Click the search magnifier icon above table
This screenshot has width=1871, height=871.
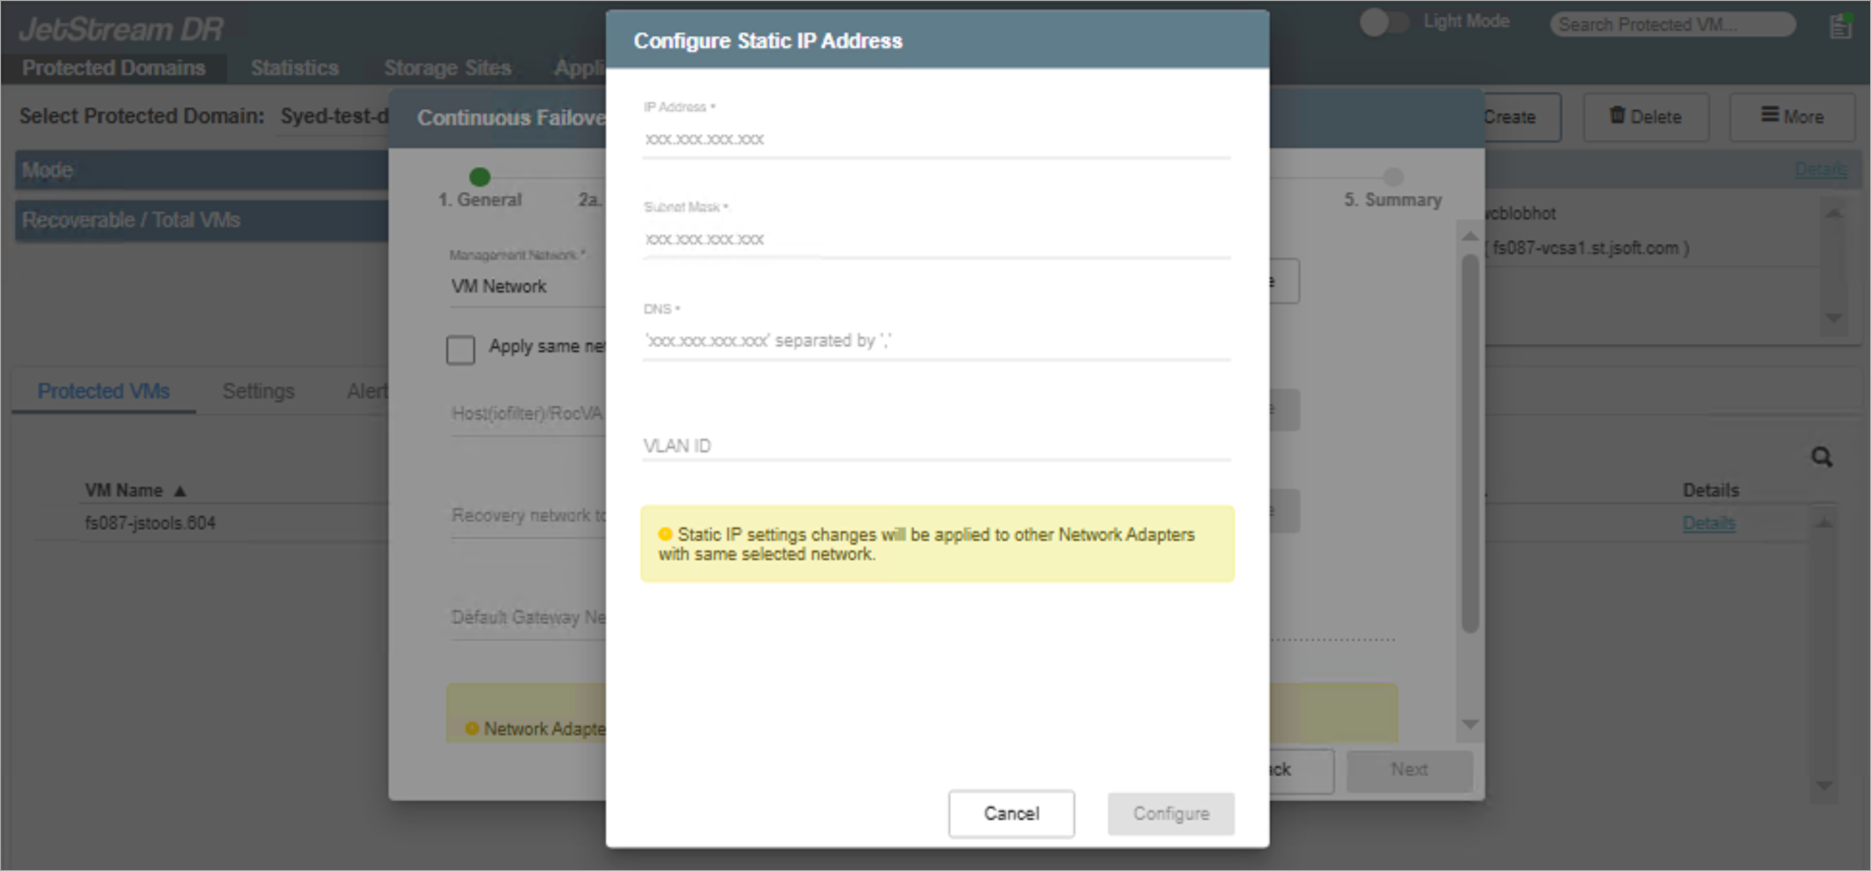point(1821,457)
